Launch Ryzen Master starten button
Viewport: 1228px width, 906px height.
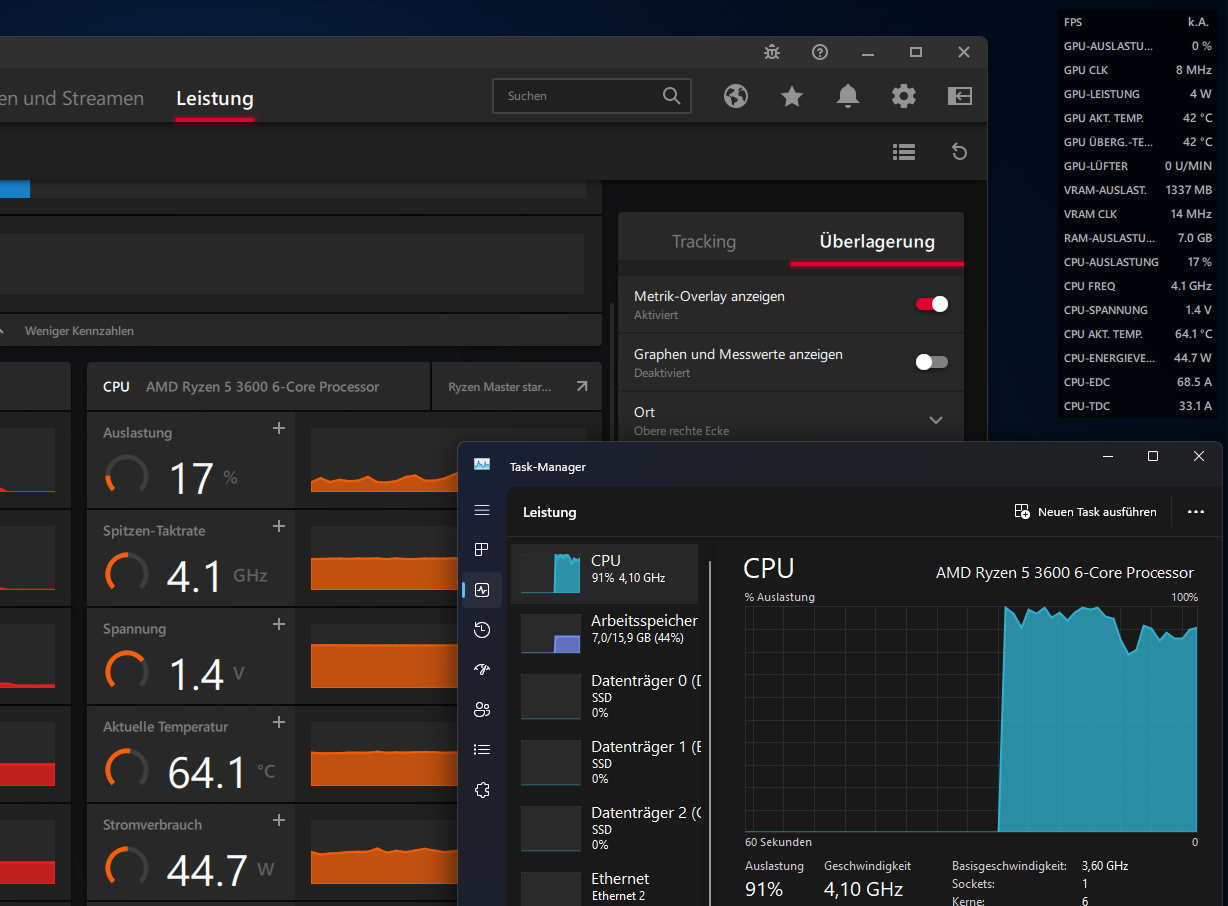point(517,387)
